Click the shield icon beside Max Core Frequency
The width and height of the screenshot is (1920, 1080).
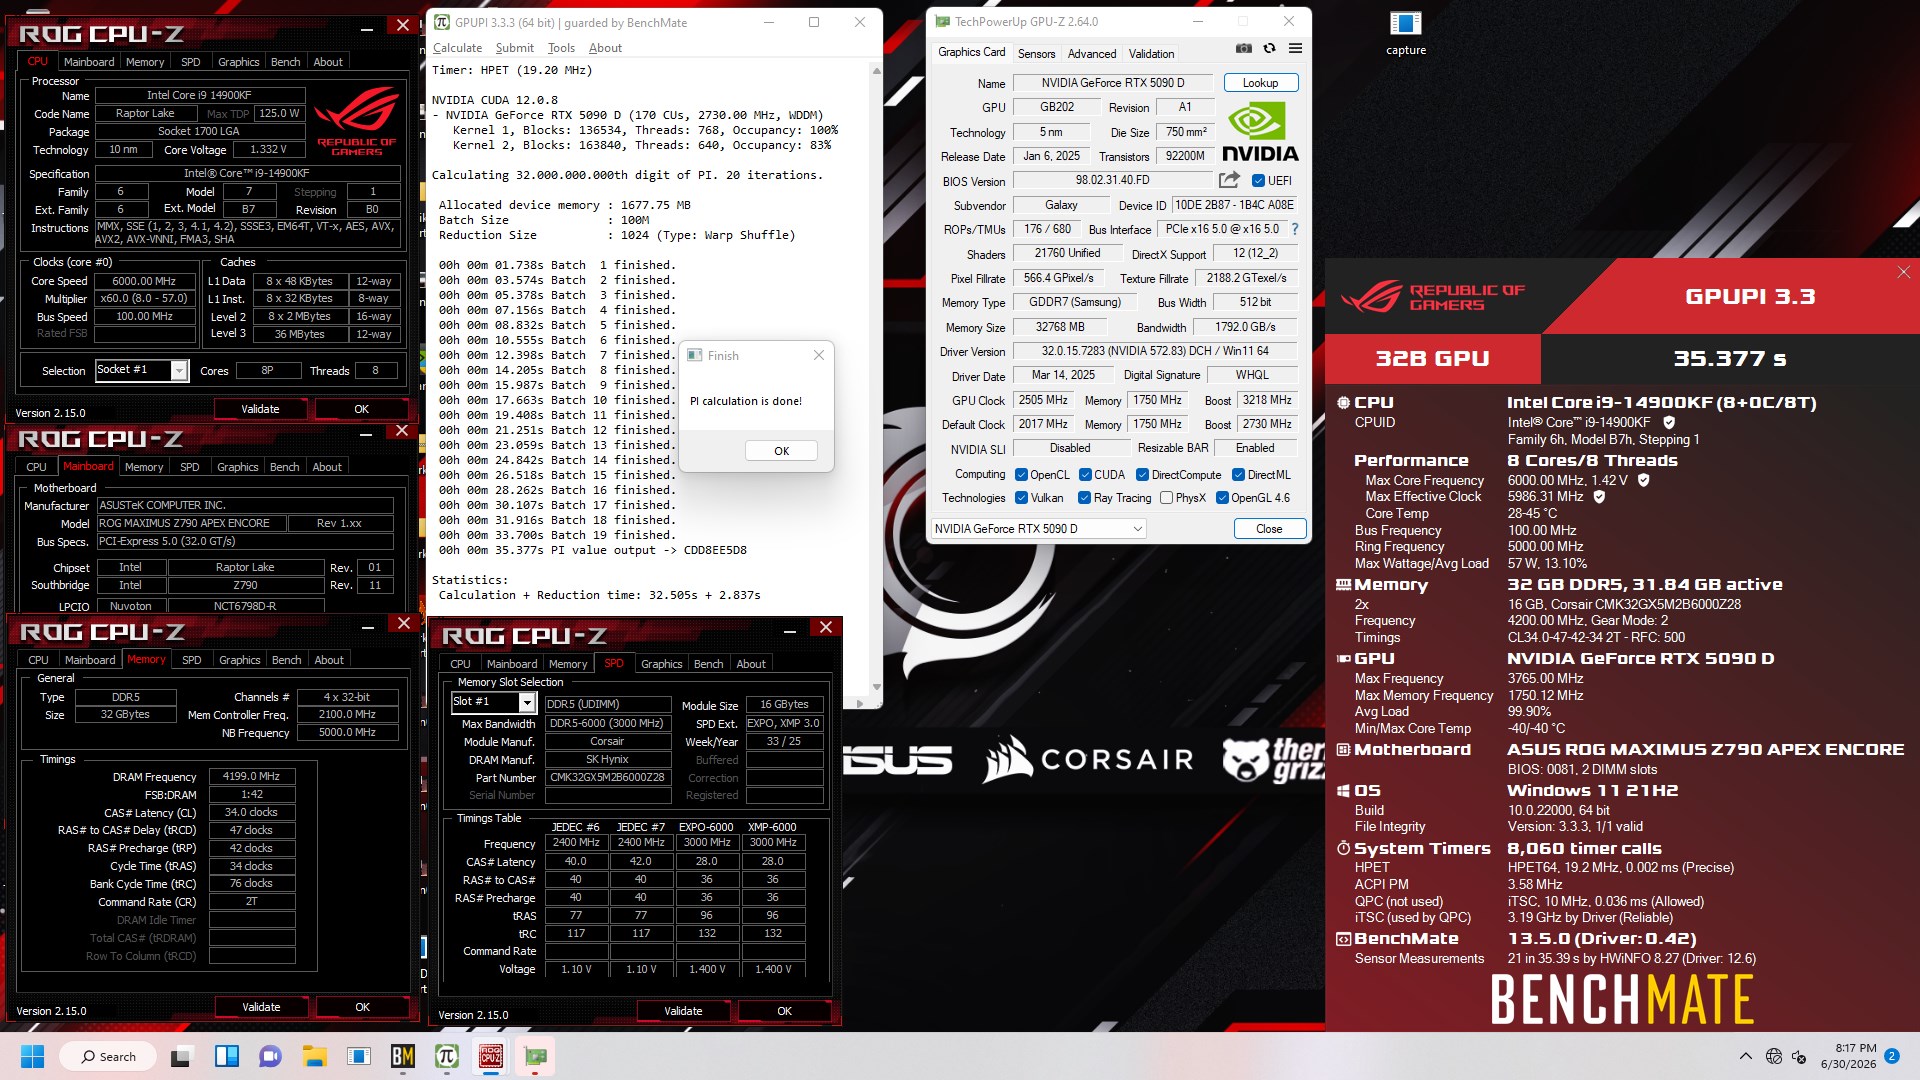(x=1643, y=480)
